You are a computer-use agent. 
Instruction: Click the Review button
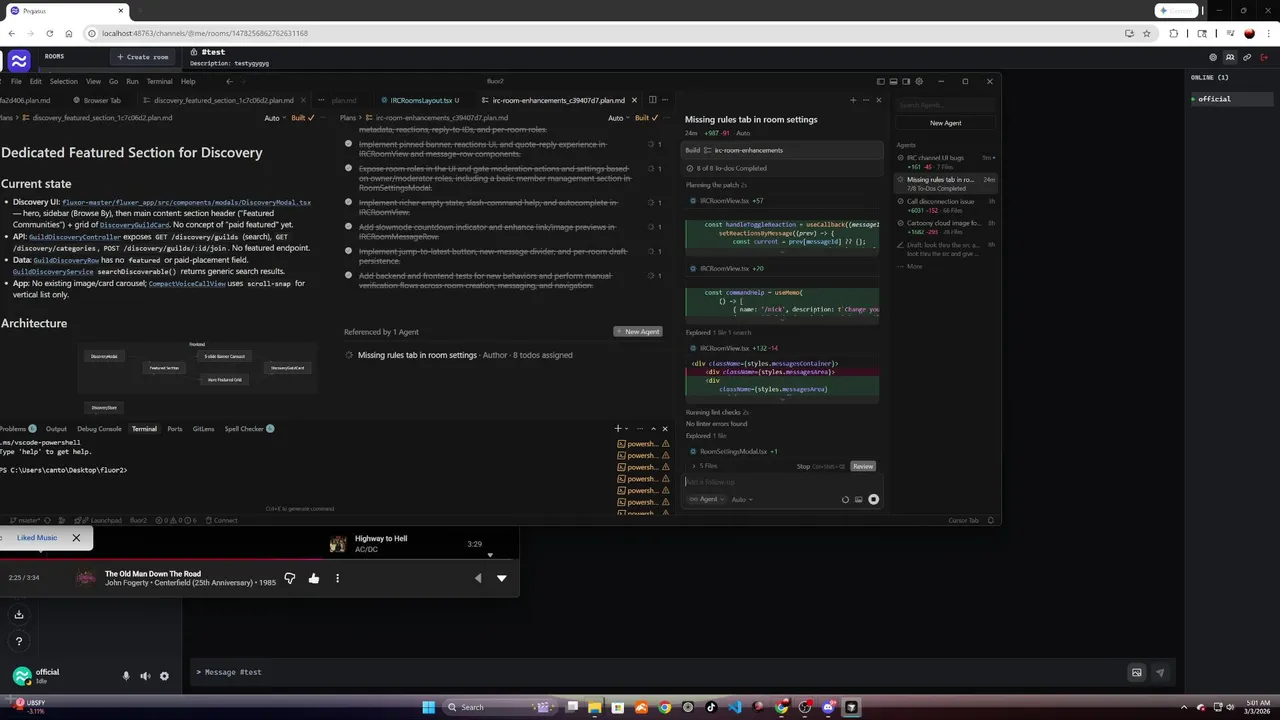tap(863, 466)
